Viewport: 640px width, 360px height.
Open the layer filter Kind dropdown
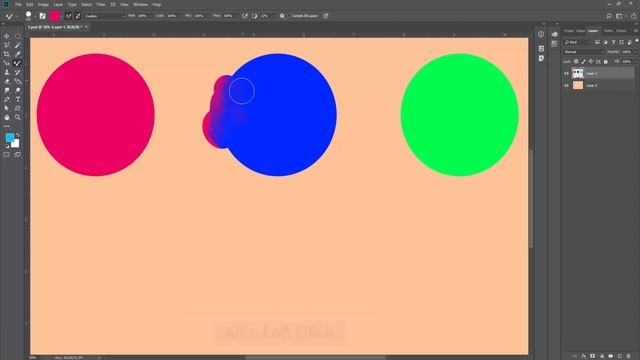point(577,42)
